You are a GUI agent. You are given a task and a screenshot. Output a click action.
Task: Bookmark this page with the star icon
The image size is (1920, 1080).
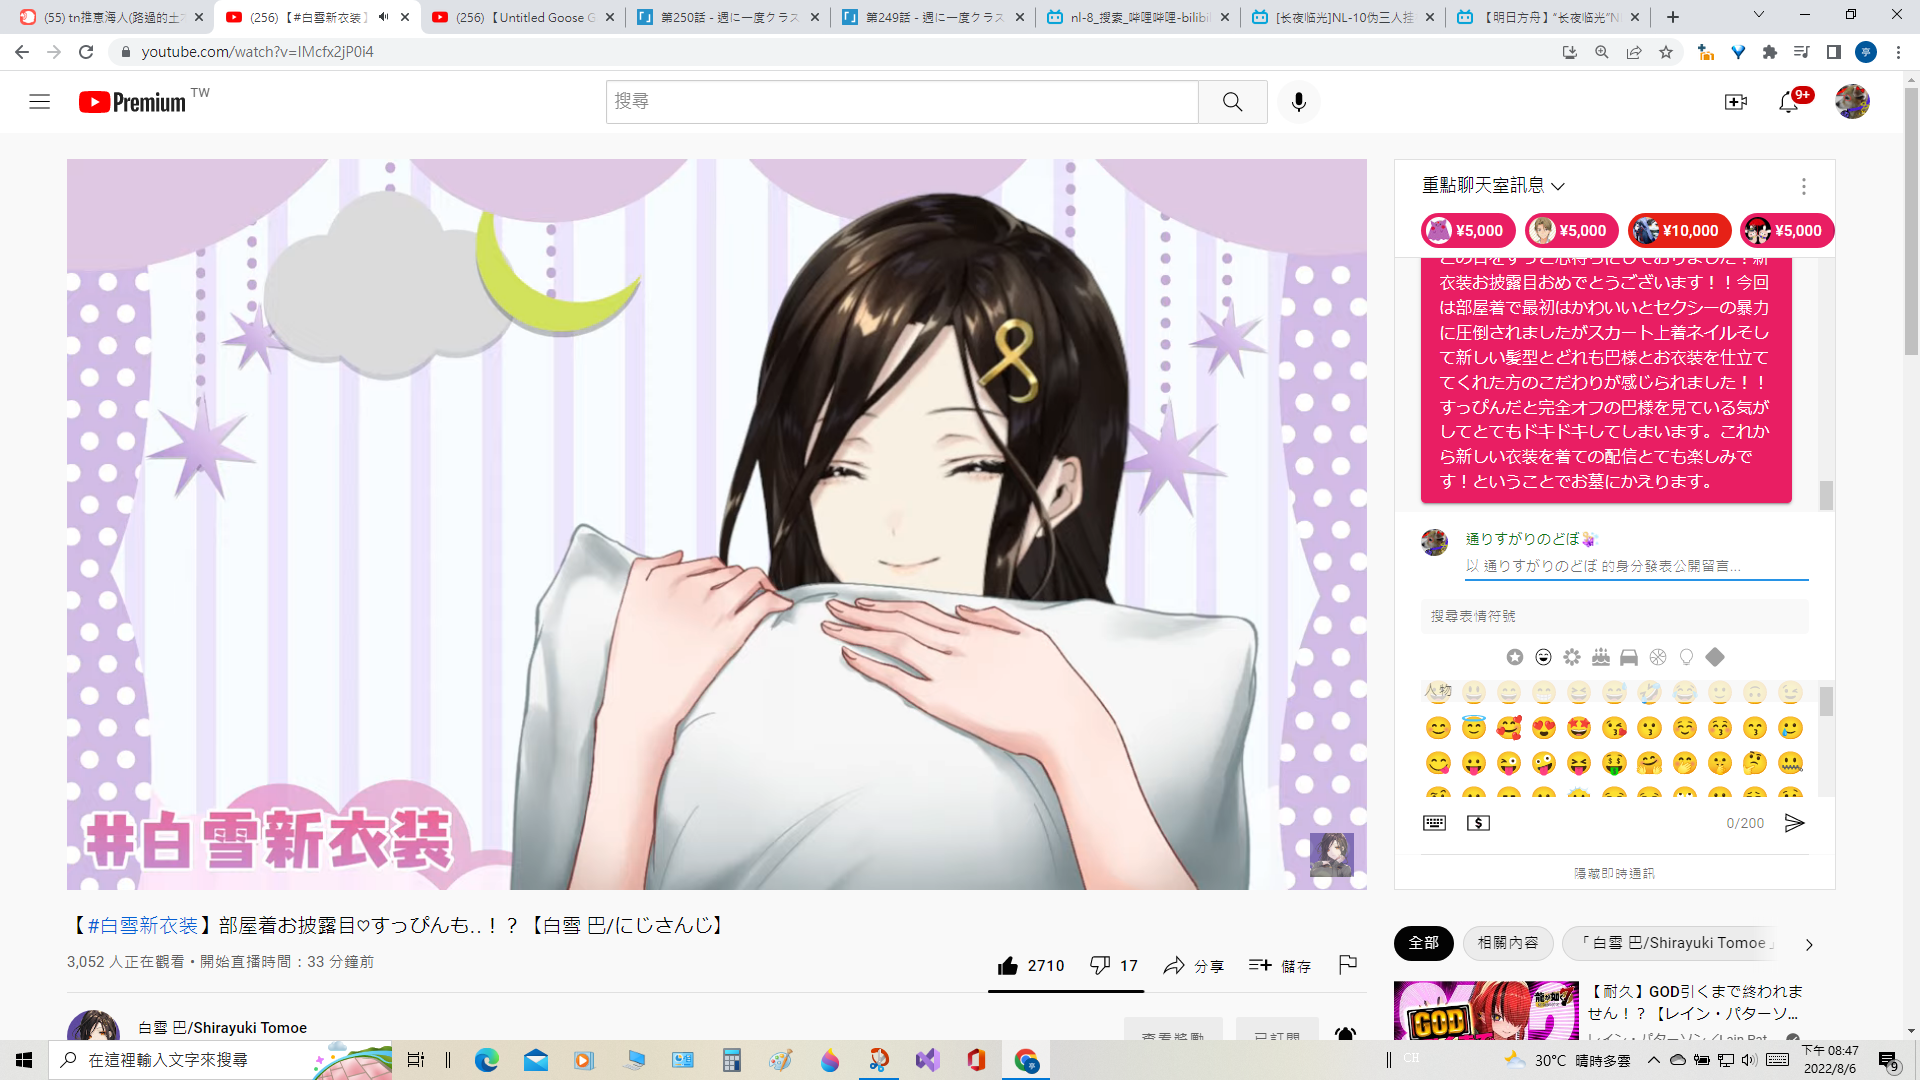1666,52
